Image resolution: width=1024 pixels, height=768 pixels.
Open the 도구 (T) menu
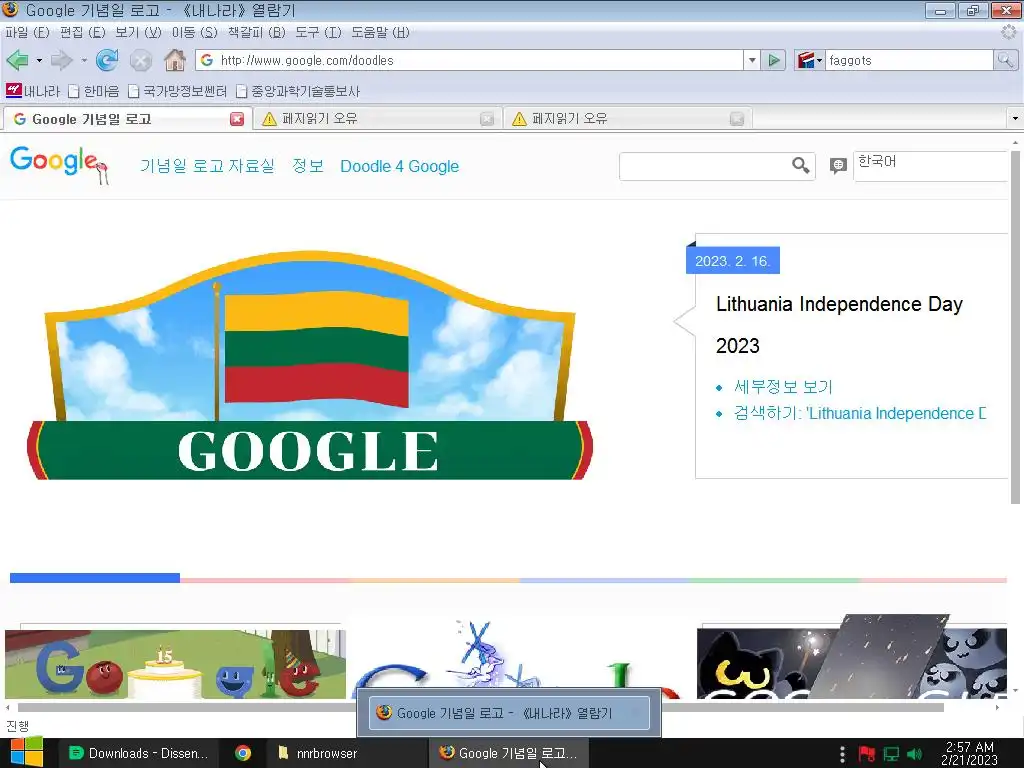coord(318,32)
